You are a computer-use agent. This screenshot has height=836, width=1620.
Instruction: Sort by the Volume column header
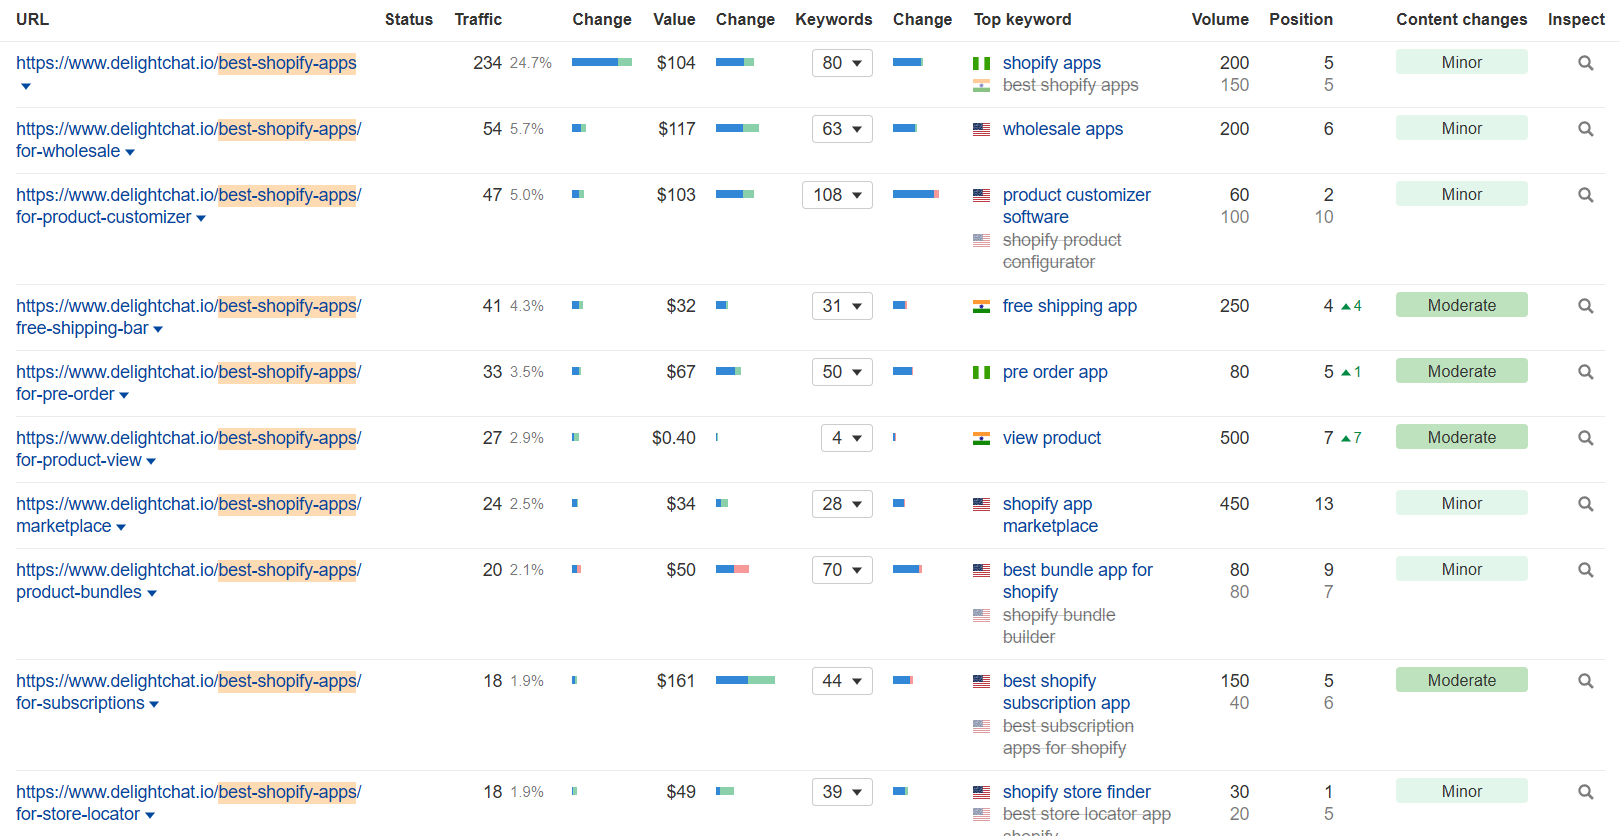pos(1220,19)
